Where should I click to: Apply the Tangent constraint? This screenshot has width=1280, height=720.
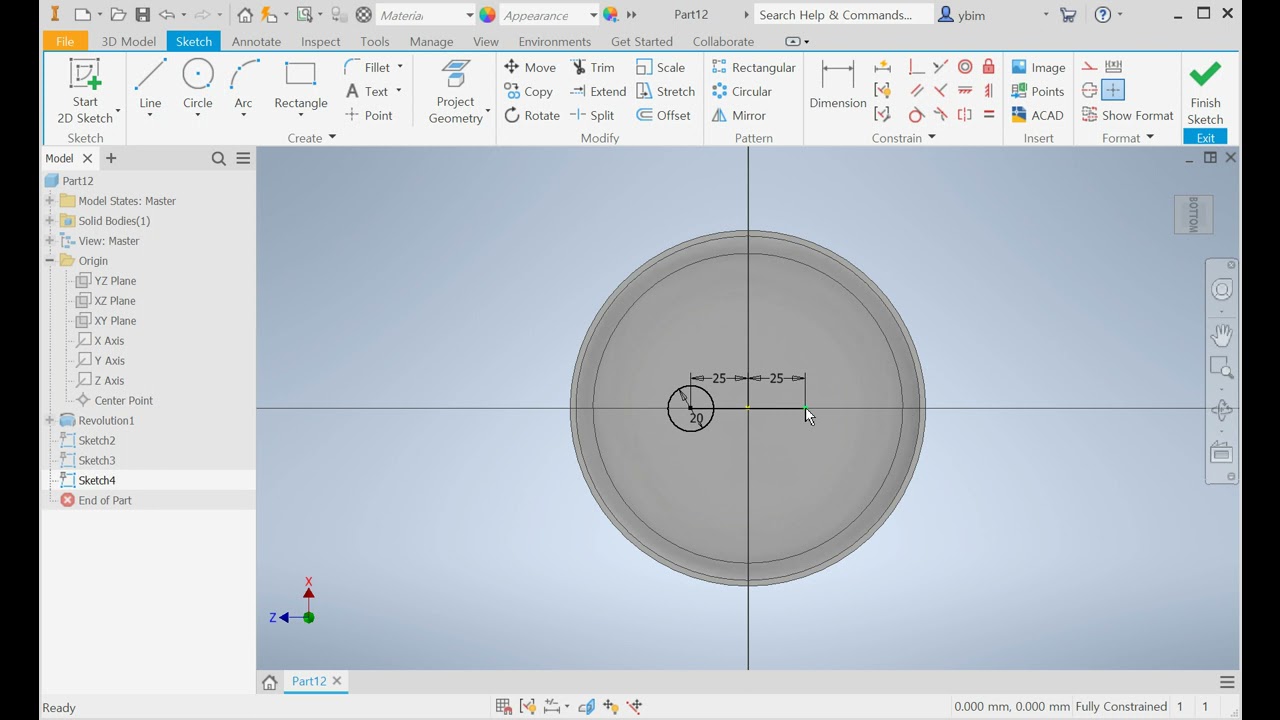pyautogui.click(x=916, y=115)
